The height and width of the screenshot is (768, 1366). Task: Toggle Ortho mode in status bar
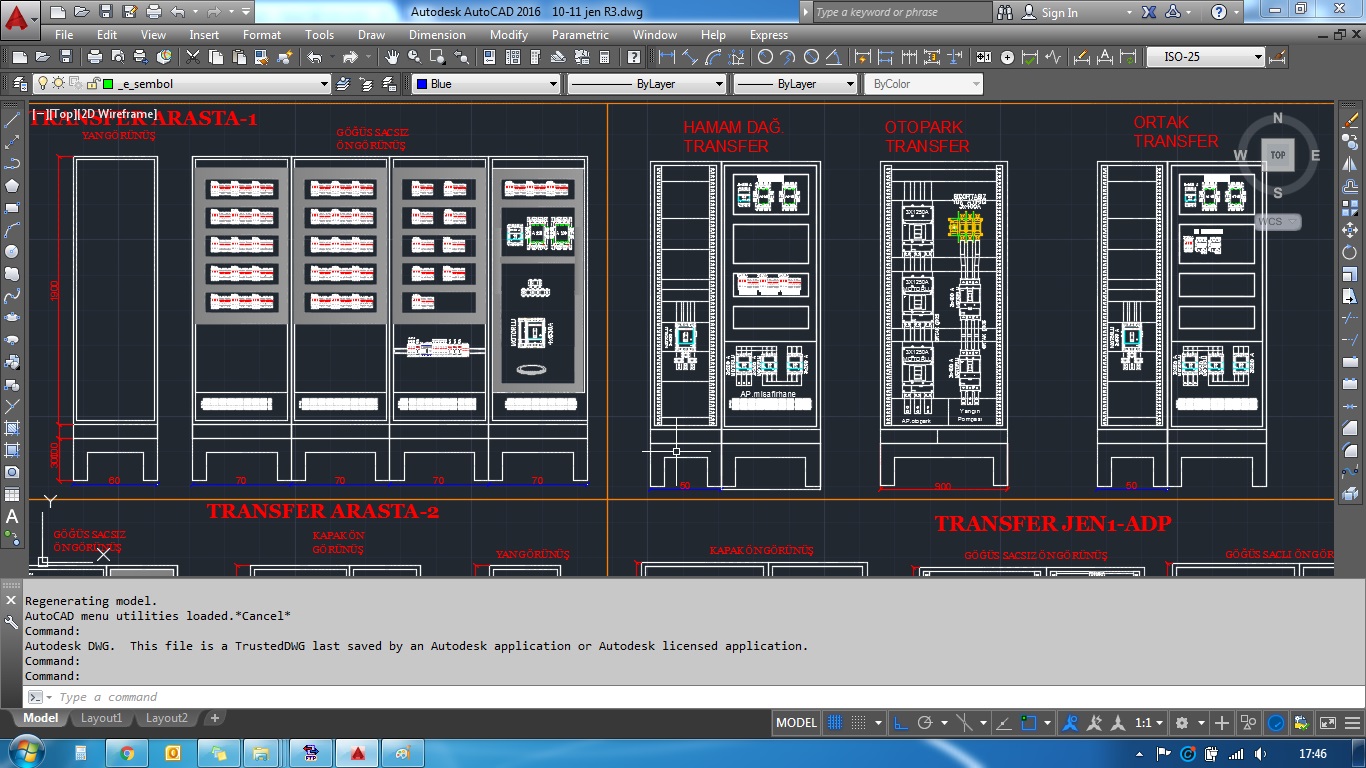(x=900, y=723)
